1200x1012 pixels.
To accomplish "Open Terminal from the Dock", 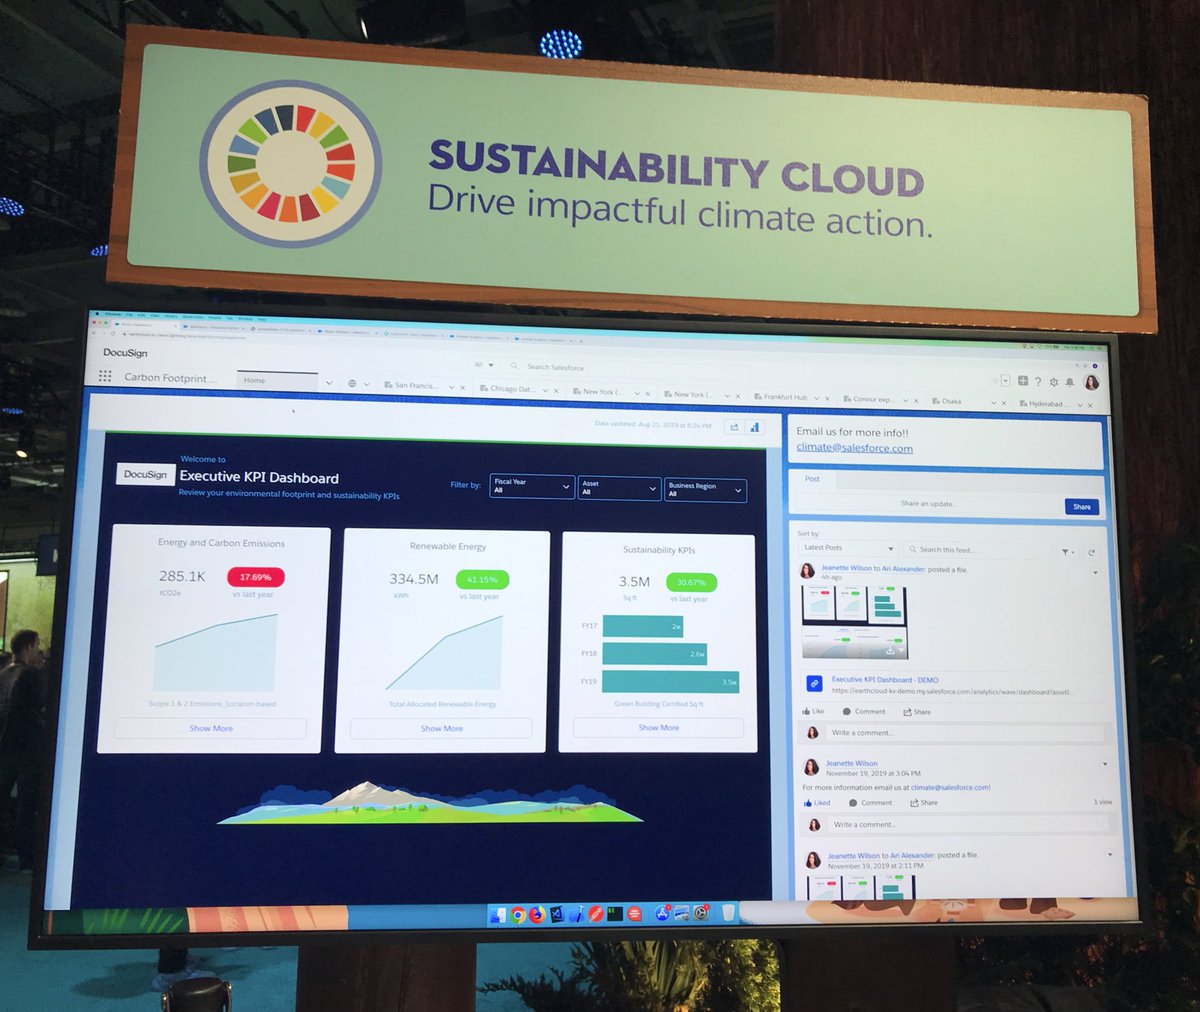I will [x=615, y=914].
